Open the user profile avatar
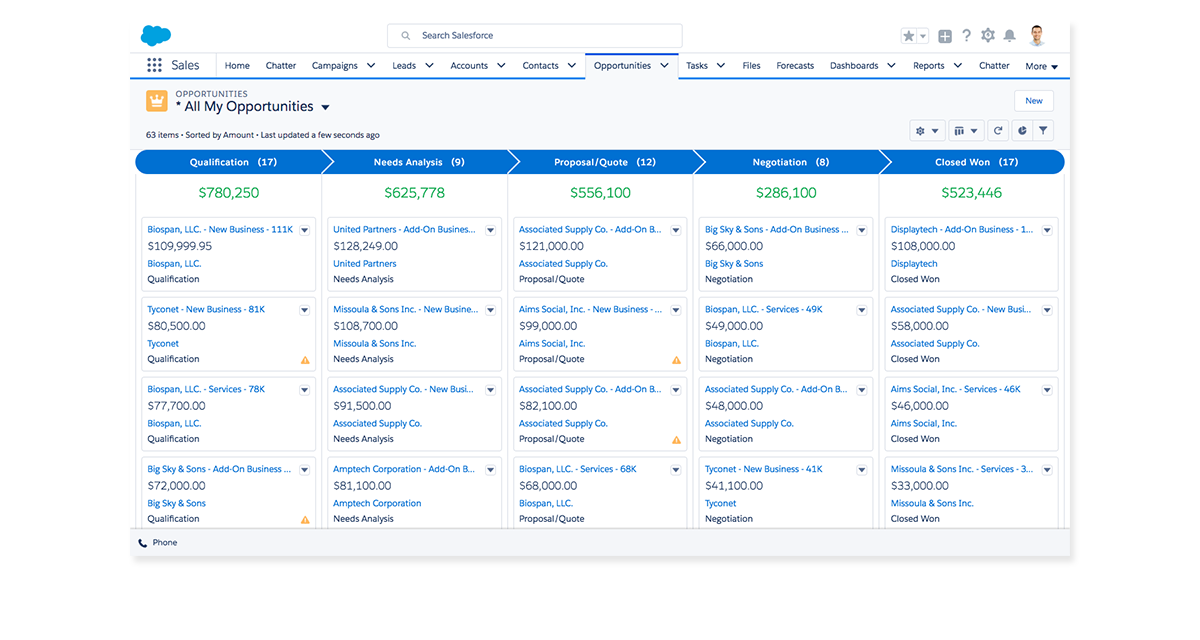Screen dimensions: 1200x640 tap(1037, 36)
